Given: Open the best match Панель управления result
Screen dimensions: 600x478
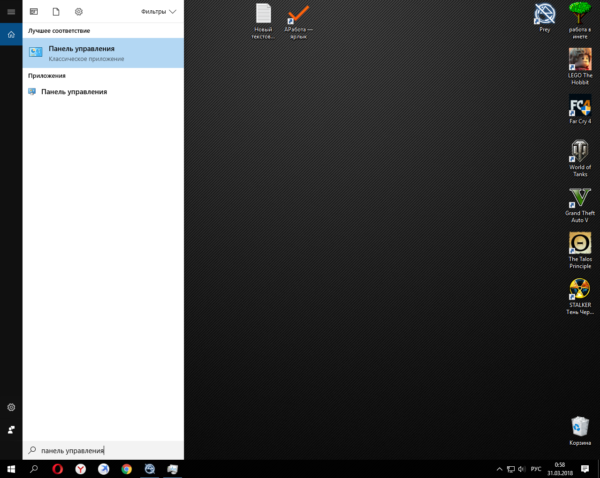Looking at the screenshot, I should pos(103,53).
